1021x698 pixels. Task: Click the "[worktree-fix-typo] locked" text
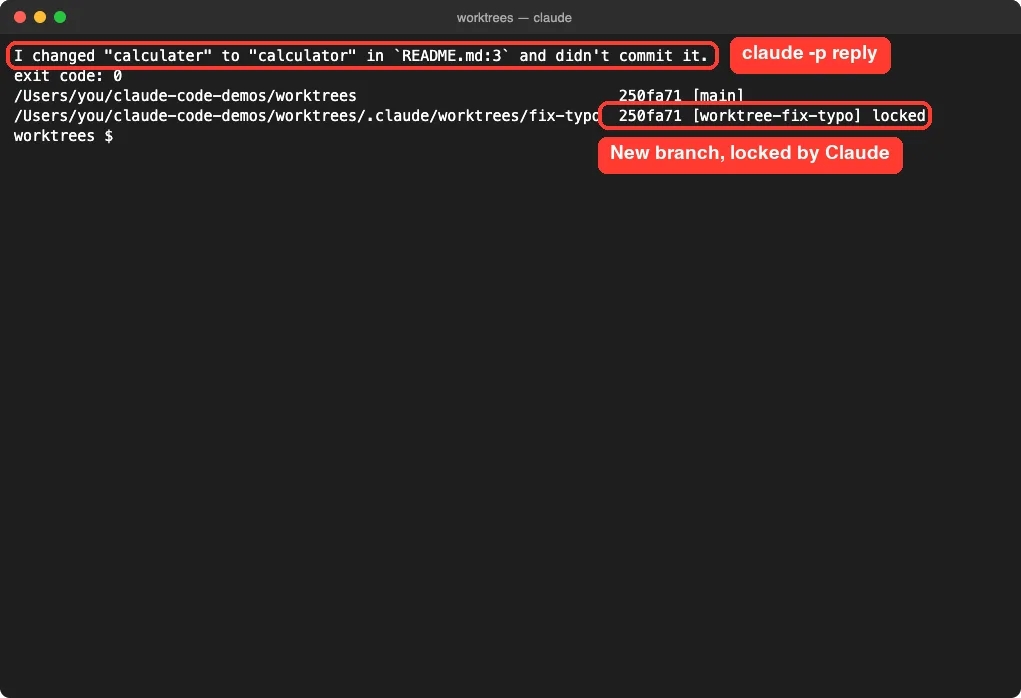click(809, 116)
